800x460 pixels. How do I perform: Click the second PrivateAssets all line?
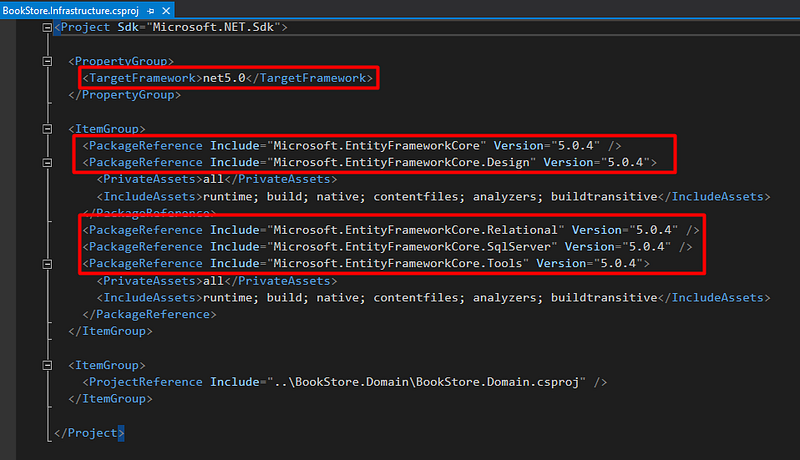coord(217,281)
